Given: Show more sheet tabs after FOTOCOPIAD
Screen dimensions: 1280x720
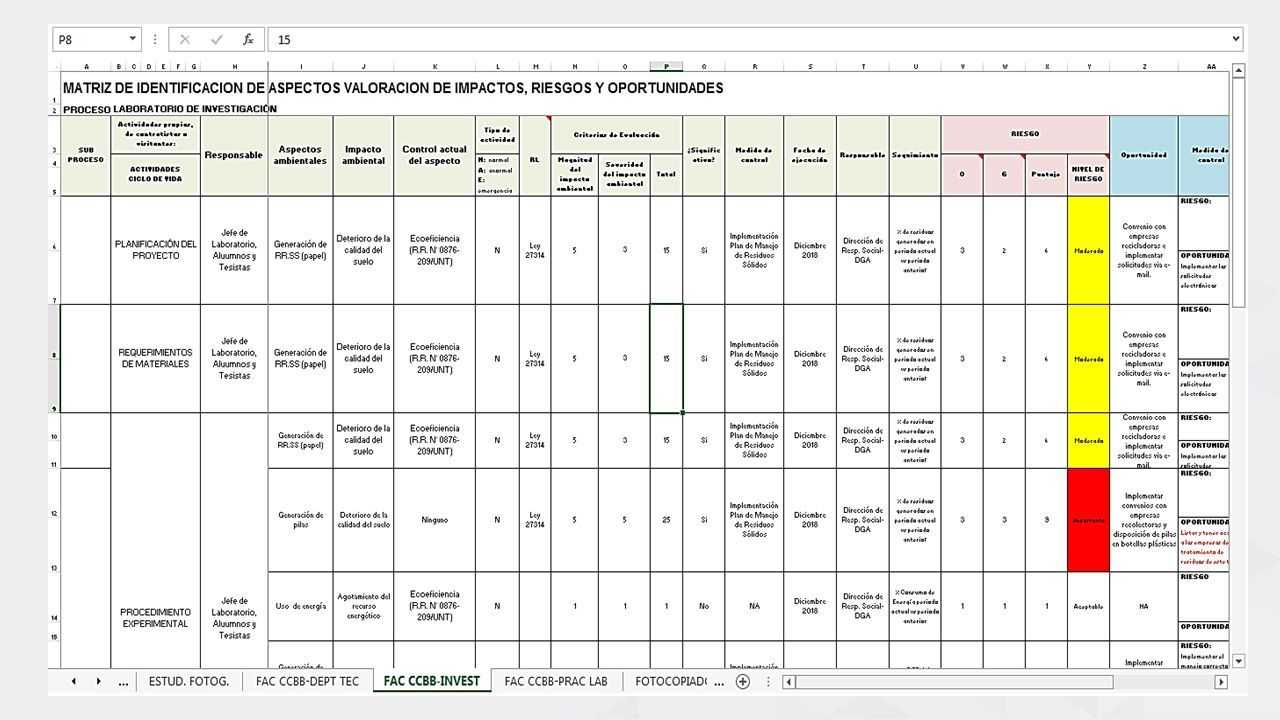Looking at the screenshot, I should tap(718, 682).
